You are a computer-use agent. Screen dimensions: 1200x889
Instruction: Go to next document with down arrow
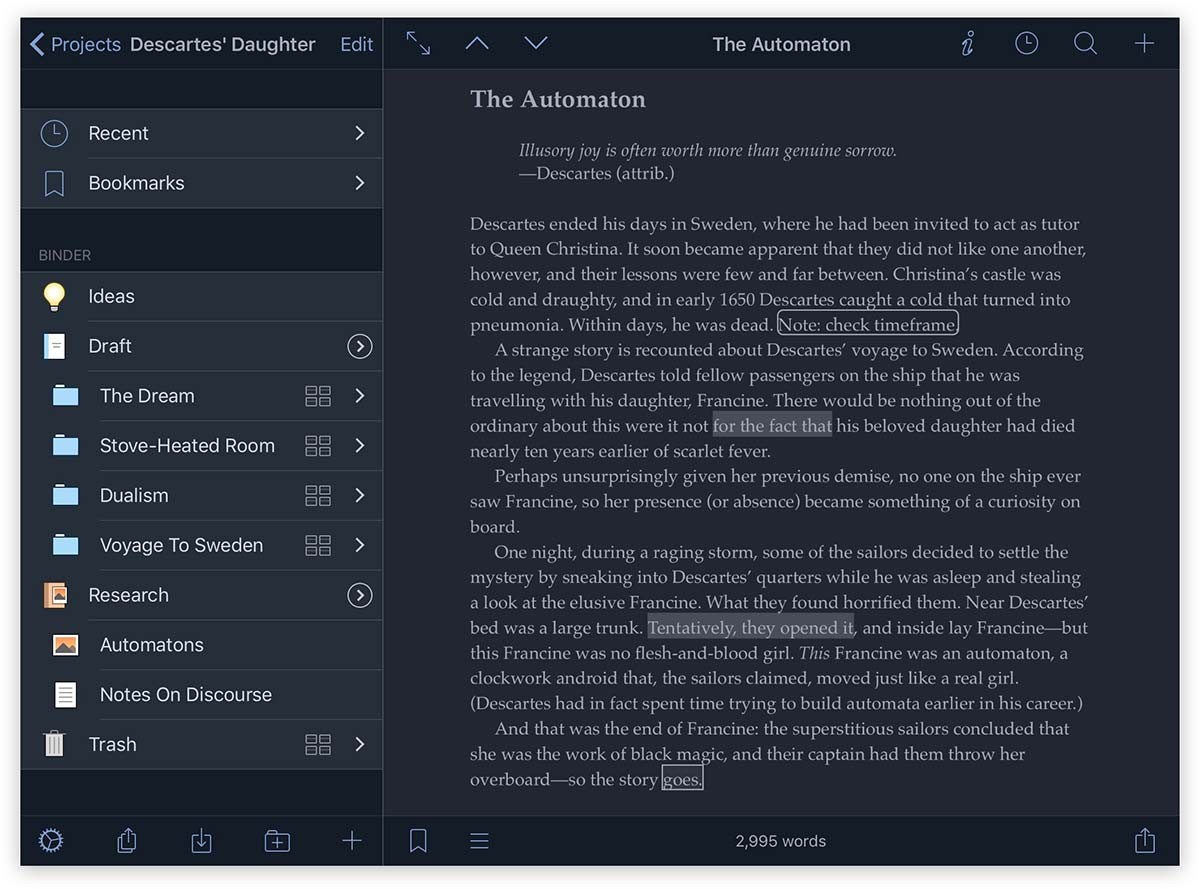(536, 44)
